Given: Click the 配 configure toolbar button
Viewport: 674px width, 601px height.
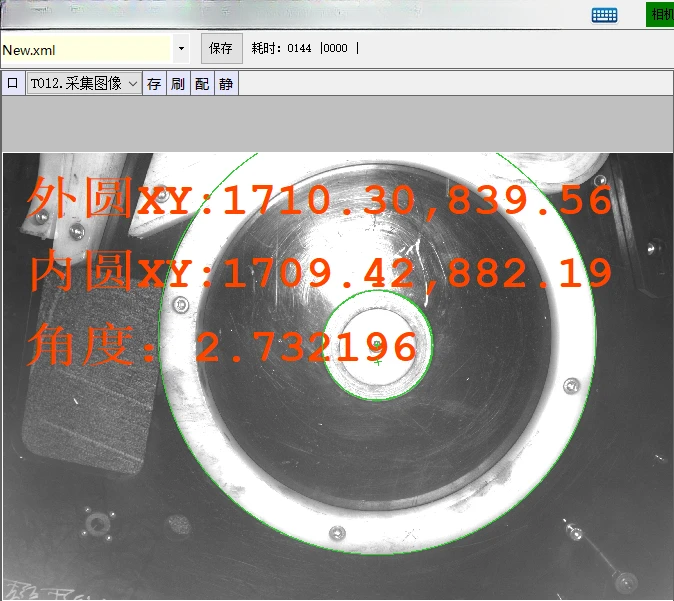Looking at the screenshot, I should [202, 83].
